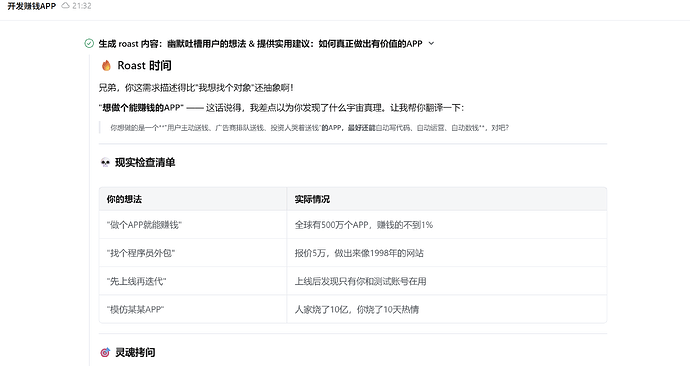Click the target icon beside 灵魂拷问

pyautogui.click(x=105, y=352)
